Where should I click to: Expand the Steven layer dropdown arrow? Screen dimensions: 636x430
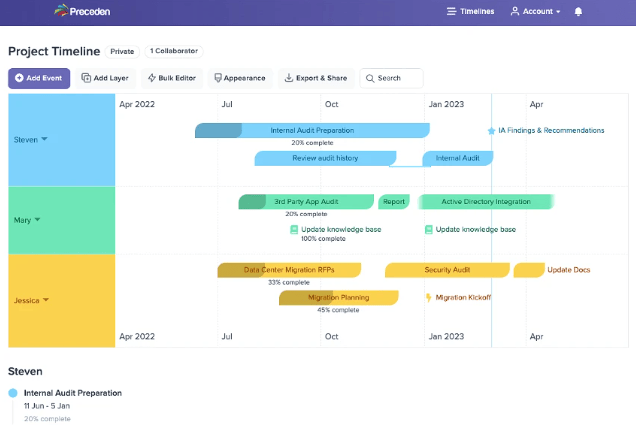(44, 140)
